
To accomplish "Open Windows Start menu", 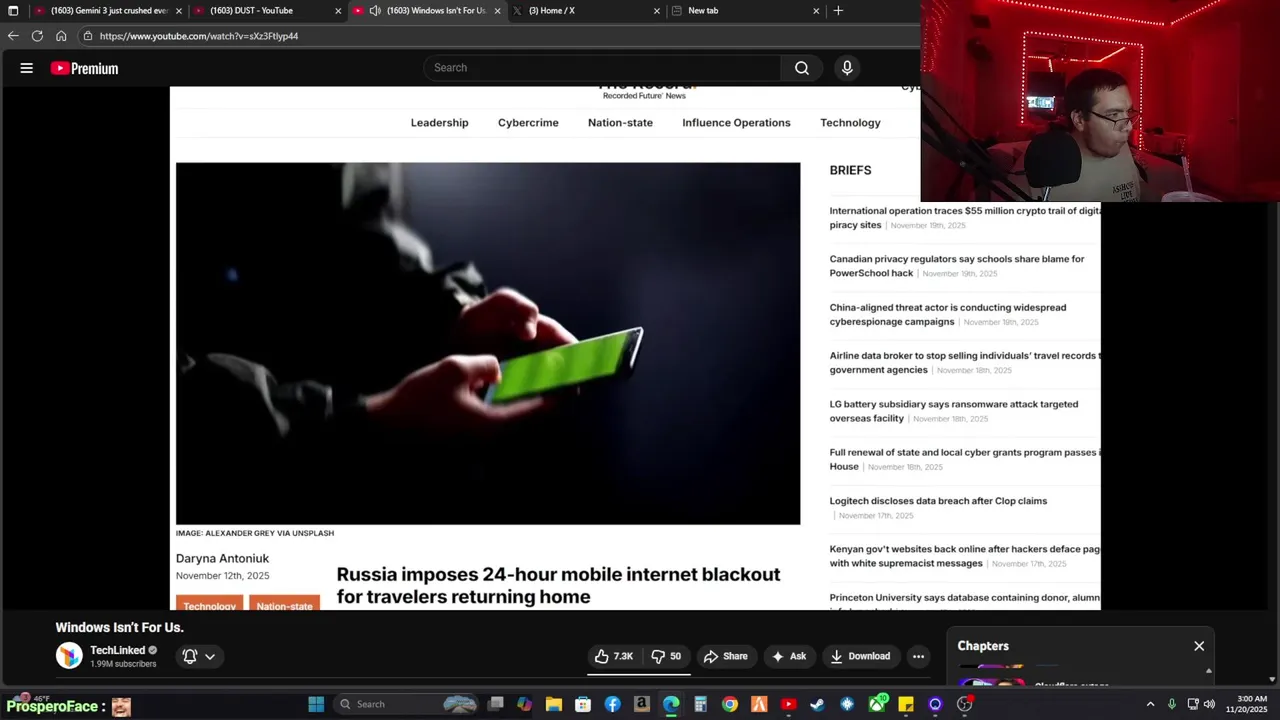I will [316, 704].
